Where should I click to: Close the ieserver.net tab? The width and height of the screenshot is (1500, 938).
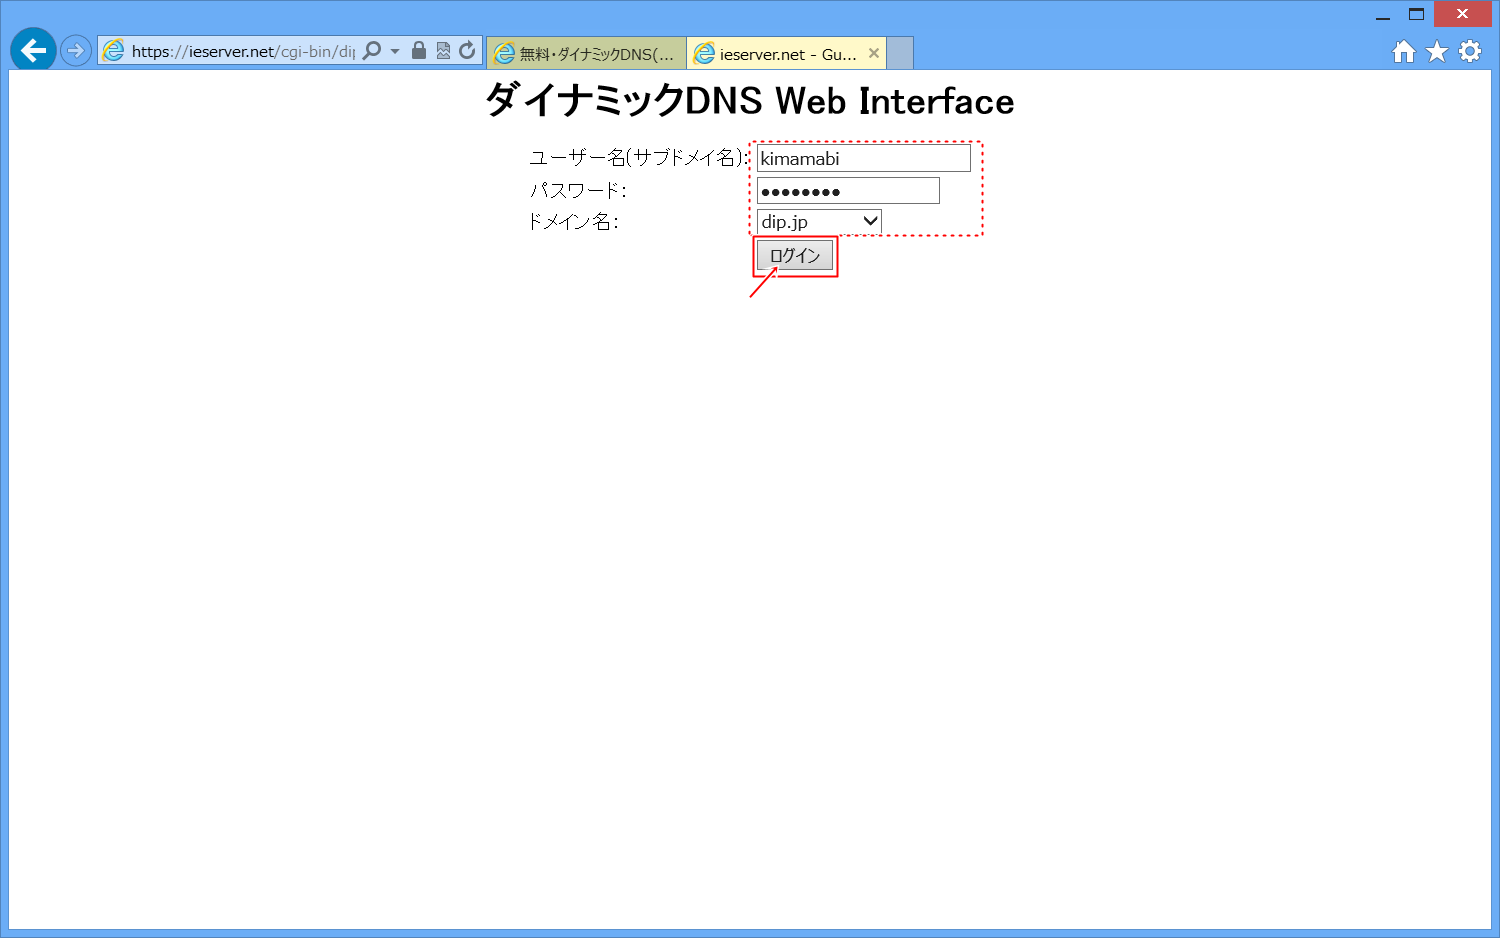tap(874, 54)
